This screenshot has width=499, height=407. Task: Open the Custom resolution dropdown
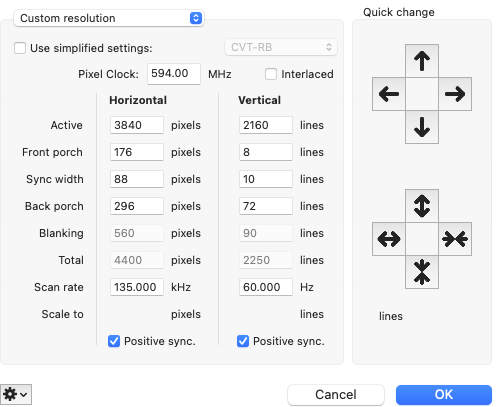109,18
